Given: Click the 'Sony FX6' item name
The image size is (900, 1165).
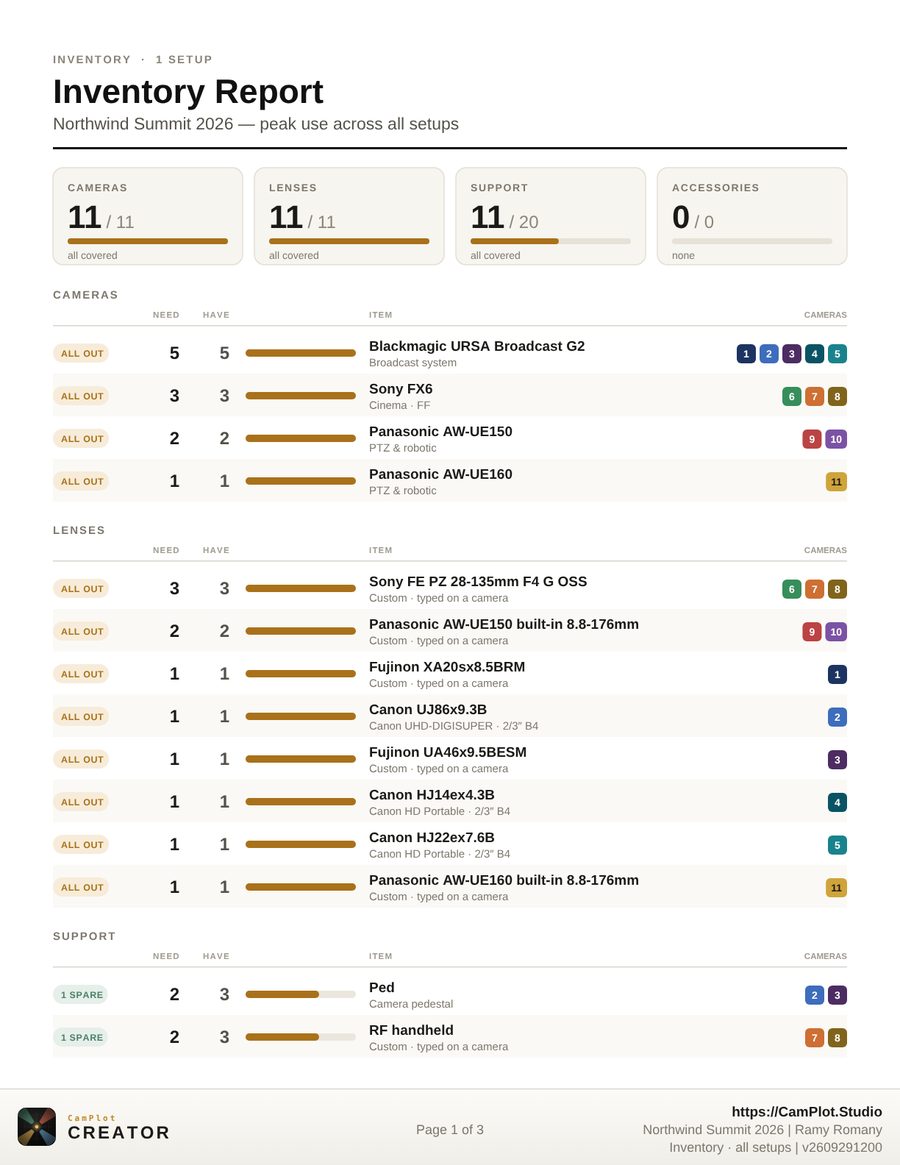Looking at the screenshot, I should [x=401, y=389].
